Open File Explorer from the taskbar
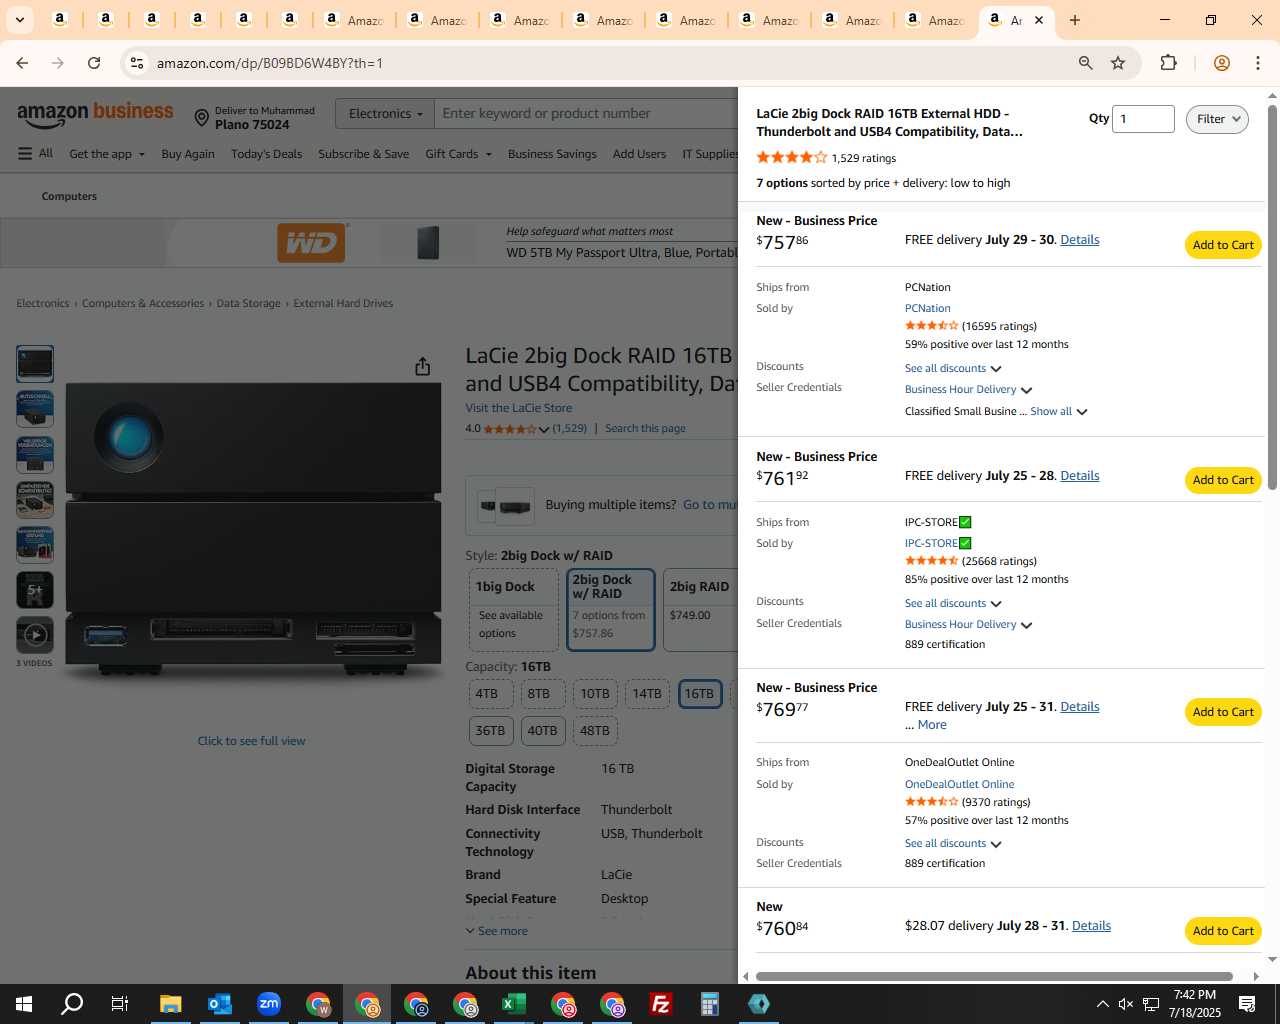This screenshot has width=1280, height=1024. (171, 1004)
